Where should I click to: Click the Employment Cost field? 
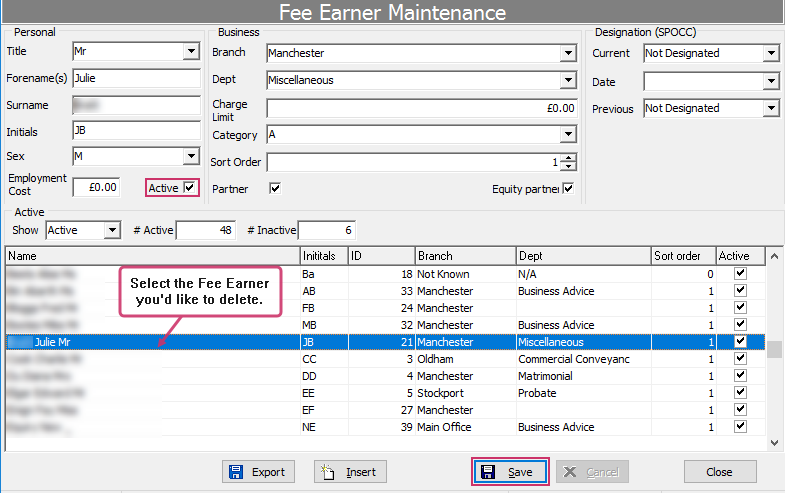pos(96,187)
